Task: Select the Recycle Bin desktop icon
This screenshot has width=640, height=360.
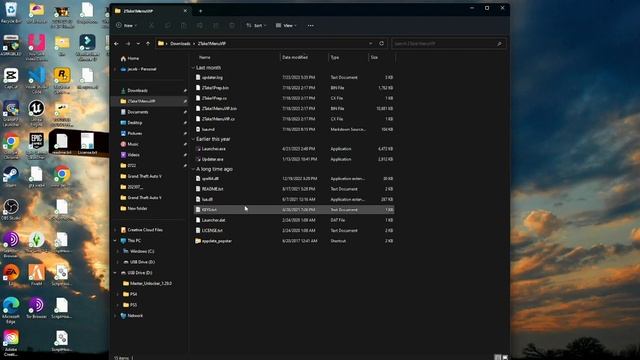Action: point(11,13)
